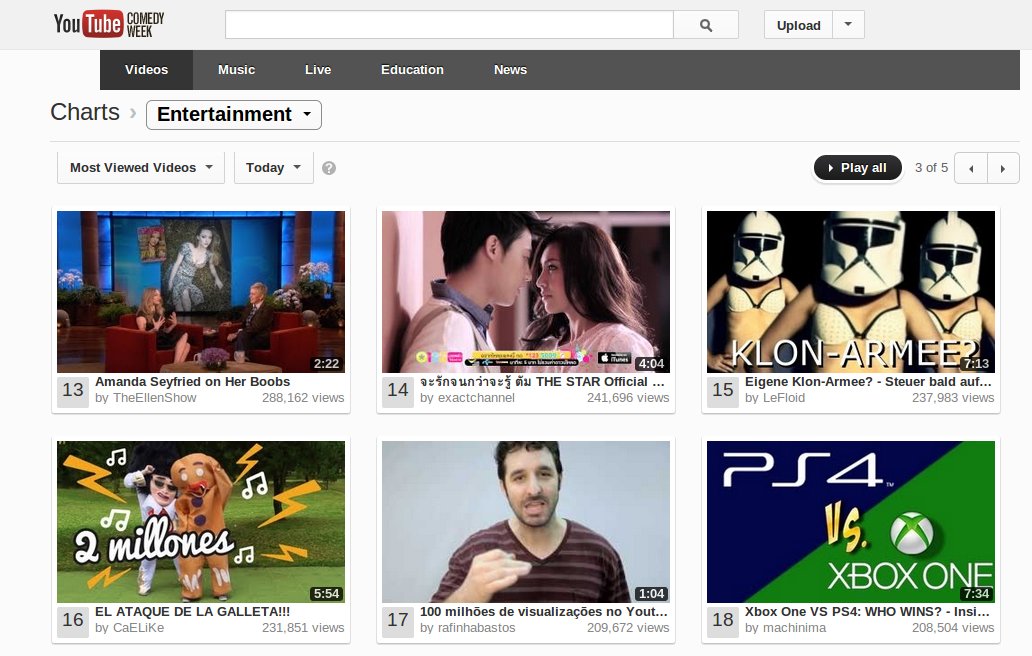Click the '288,162 views' text
Image resolution: width=1032 pixels, height=656 pixels.
(x=303, y=398)
